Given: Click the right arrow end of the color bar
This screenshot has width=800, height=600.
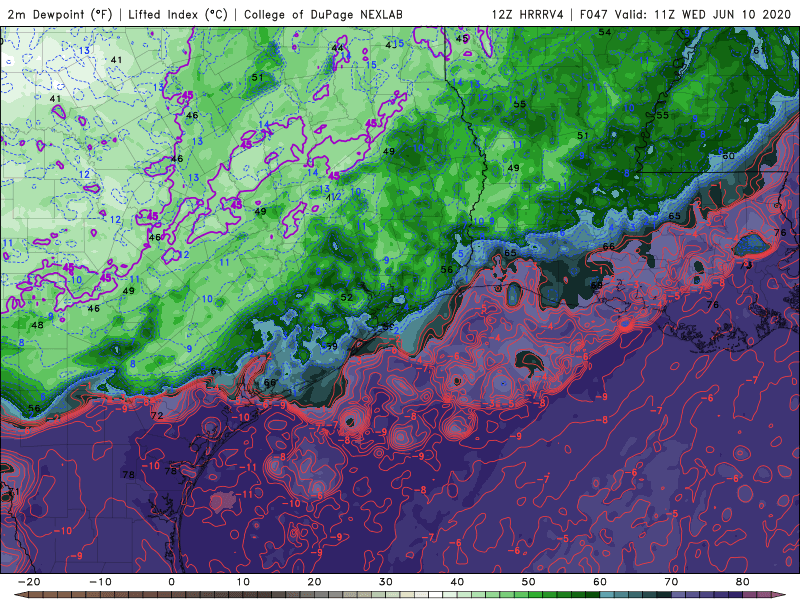Looking at the screenshot, I should tap(779, 594).
